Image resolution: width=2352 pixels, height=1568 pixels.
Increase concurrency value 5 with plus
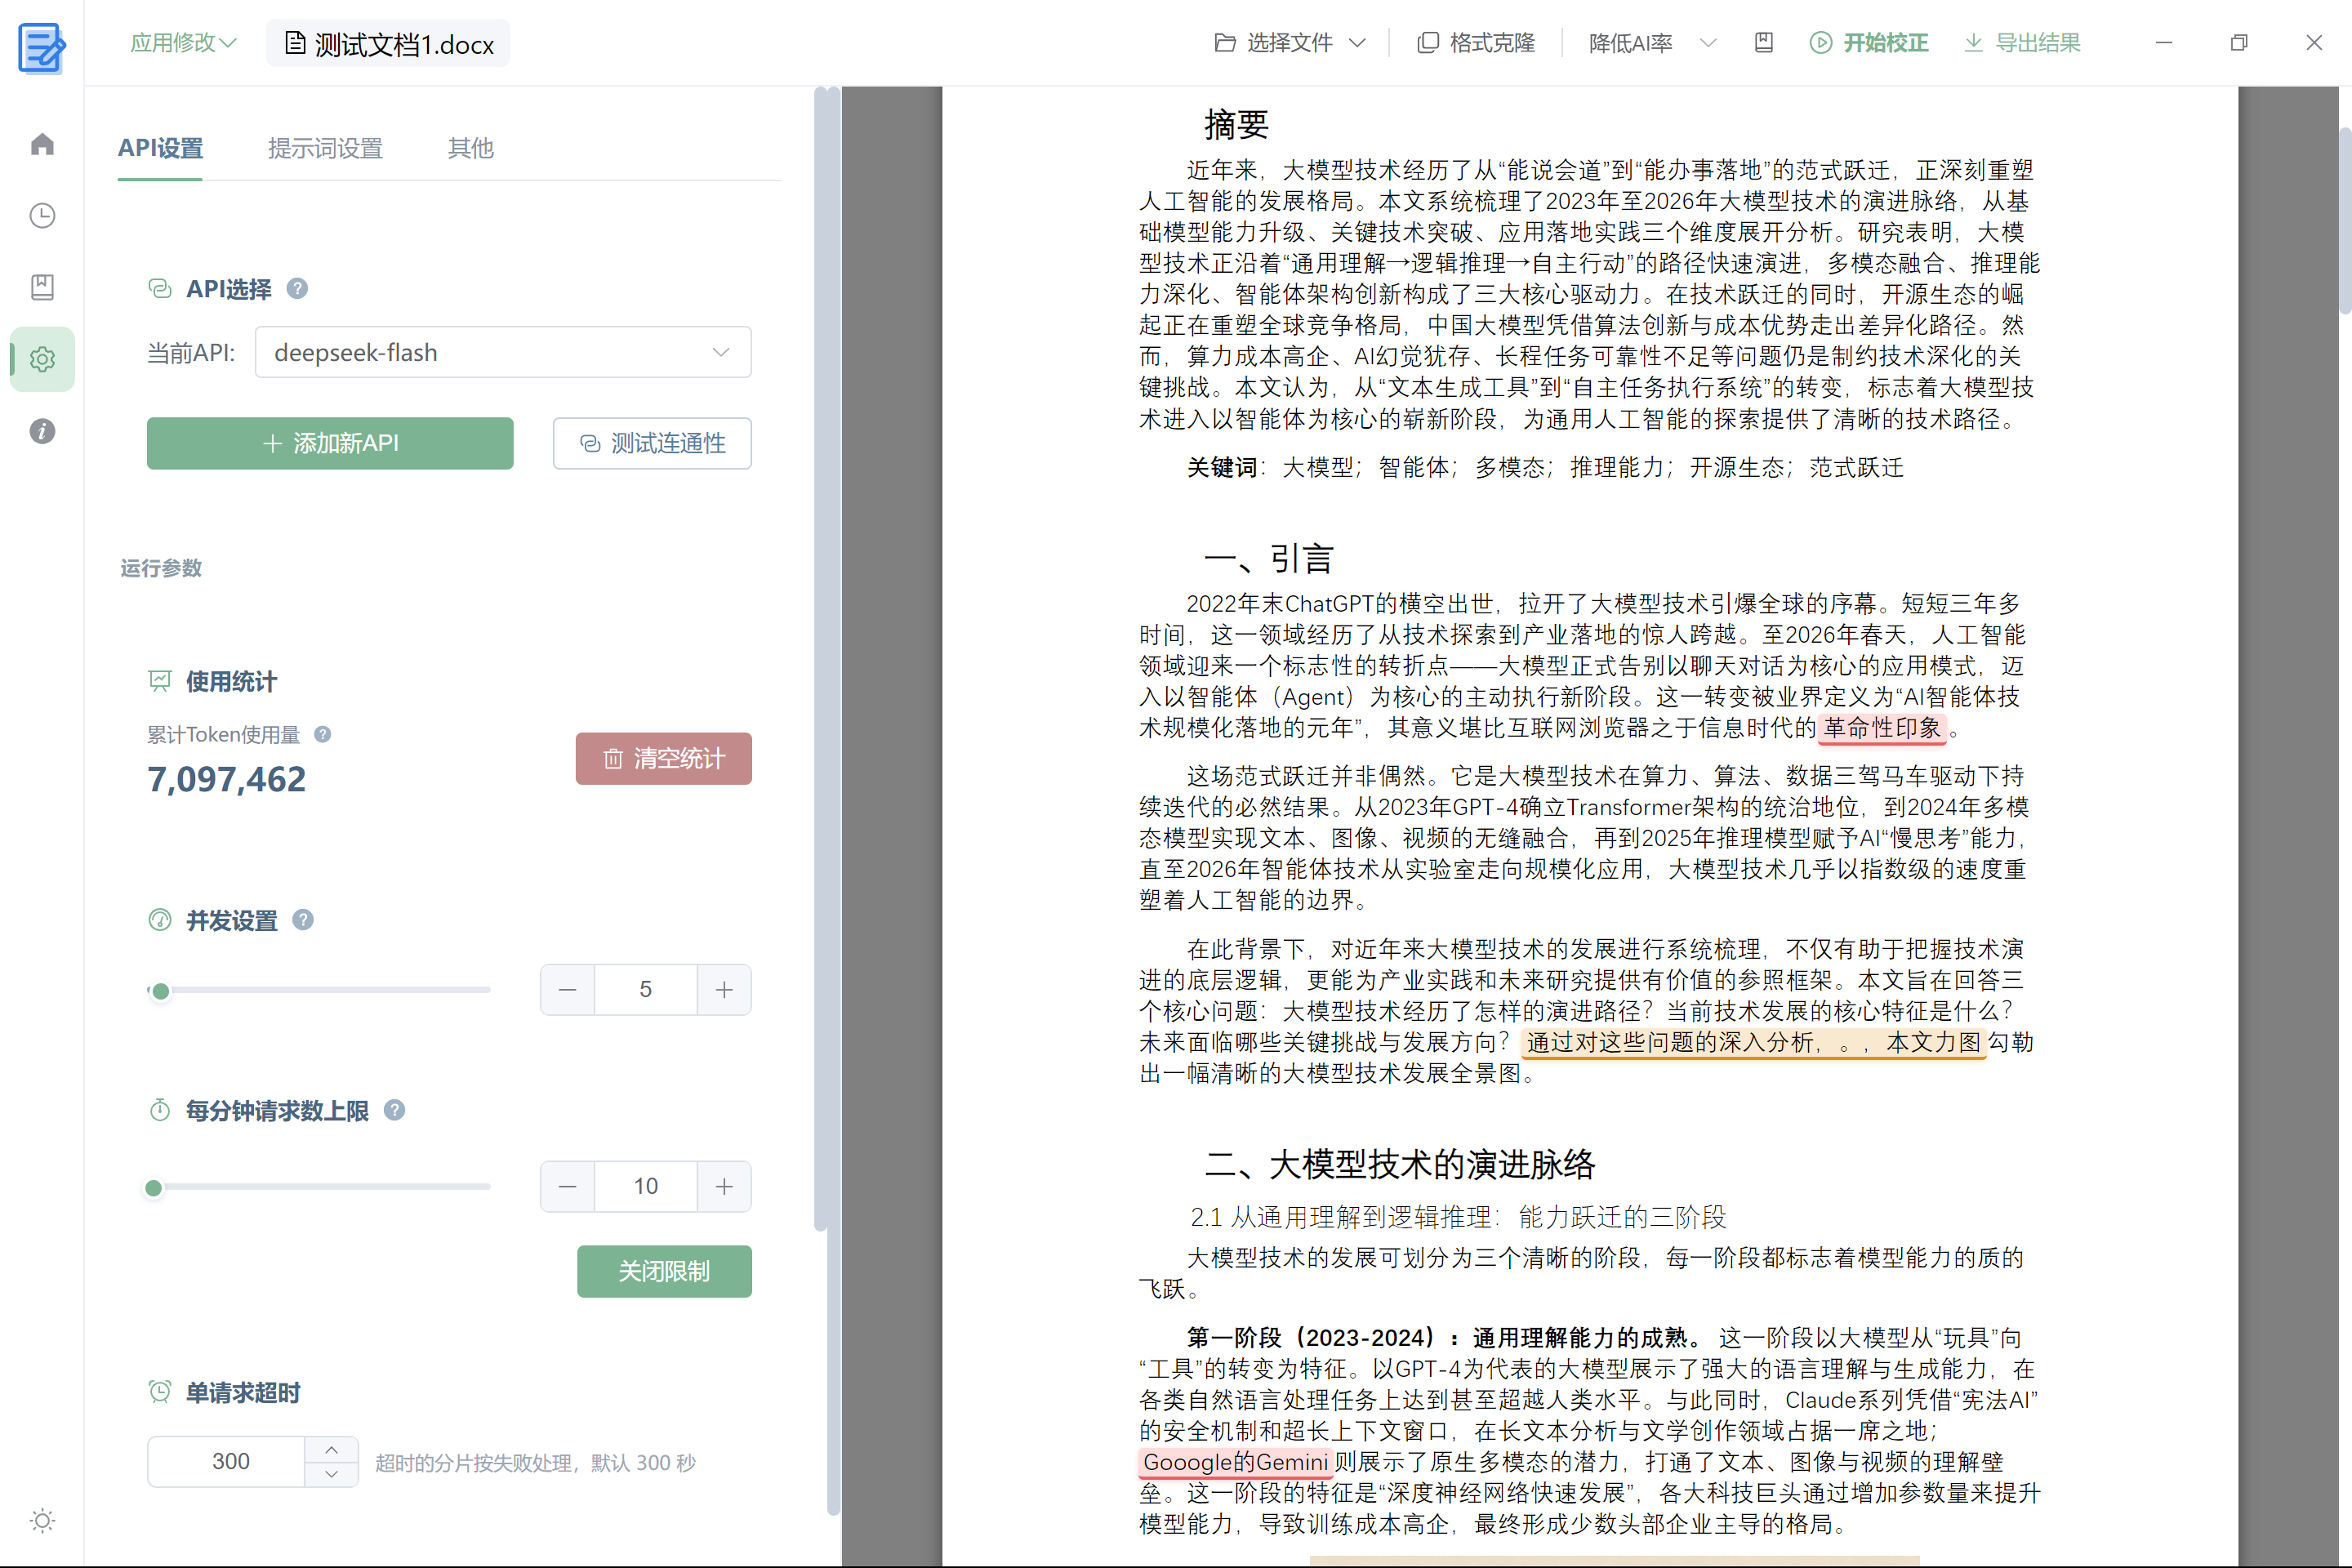coord(724,990)
